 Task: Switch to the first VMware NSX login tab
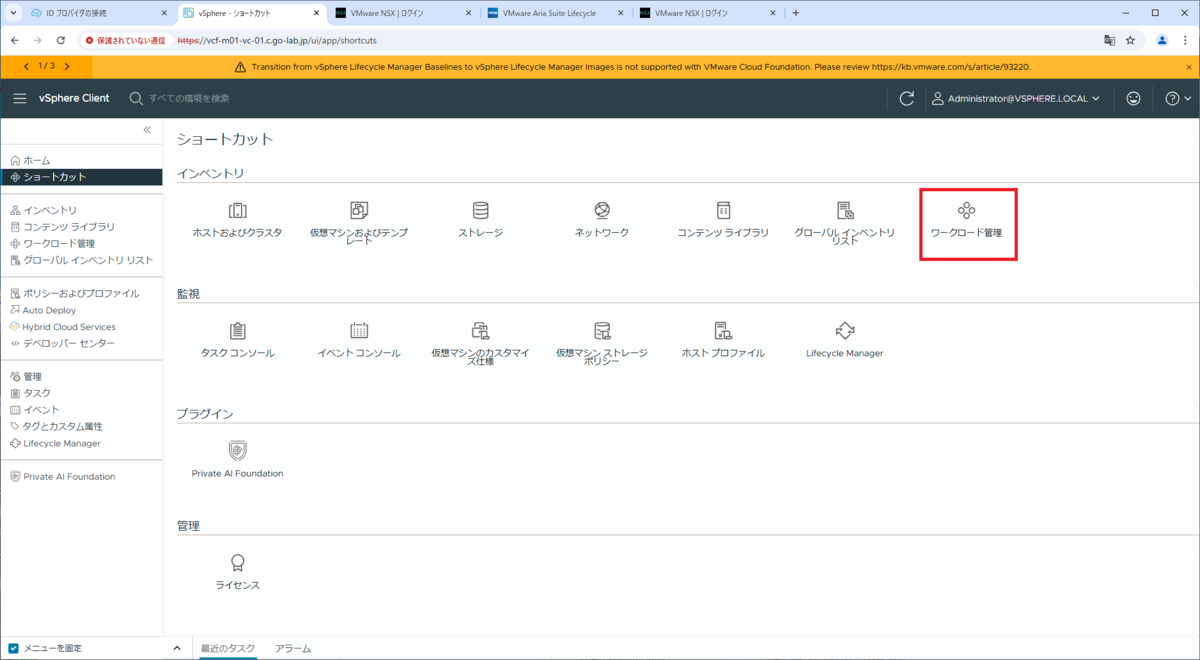pyautogui.click(x=401, y=13)
